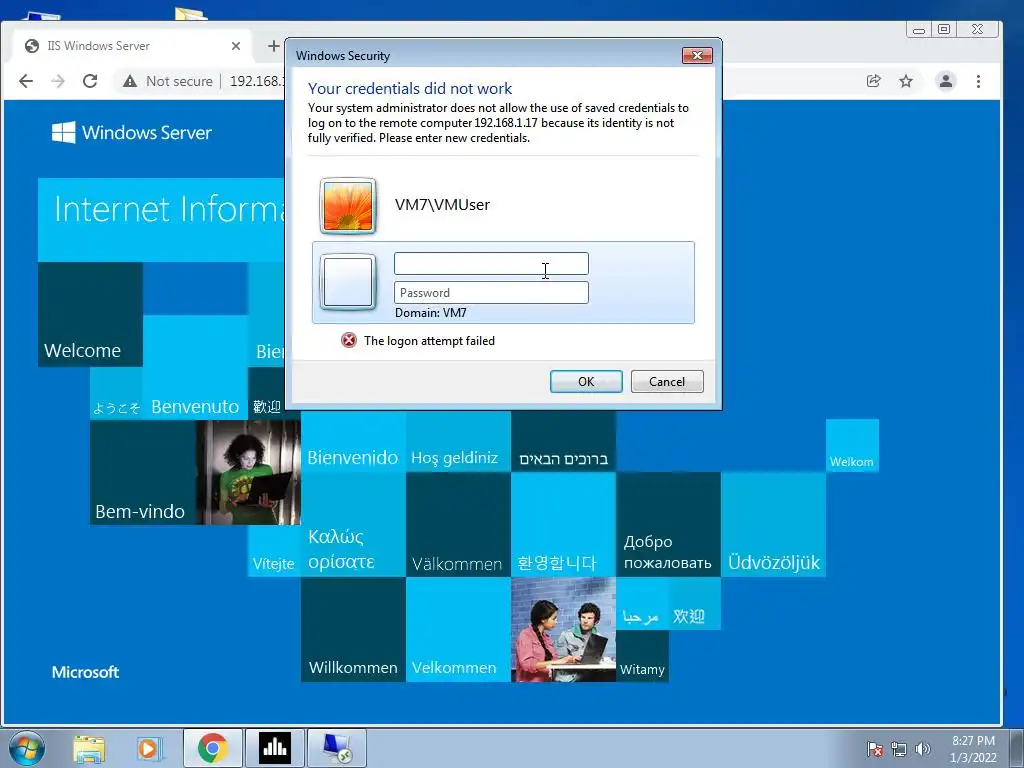The image size is (1024, 768).
Task: Click the Not secure warning icon
Action: (x=130, y=81)
